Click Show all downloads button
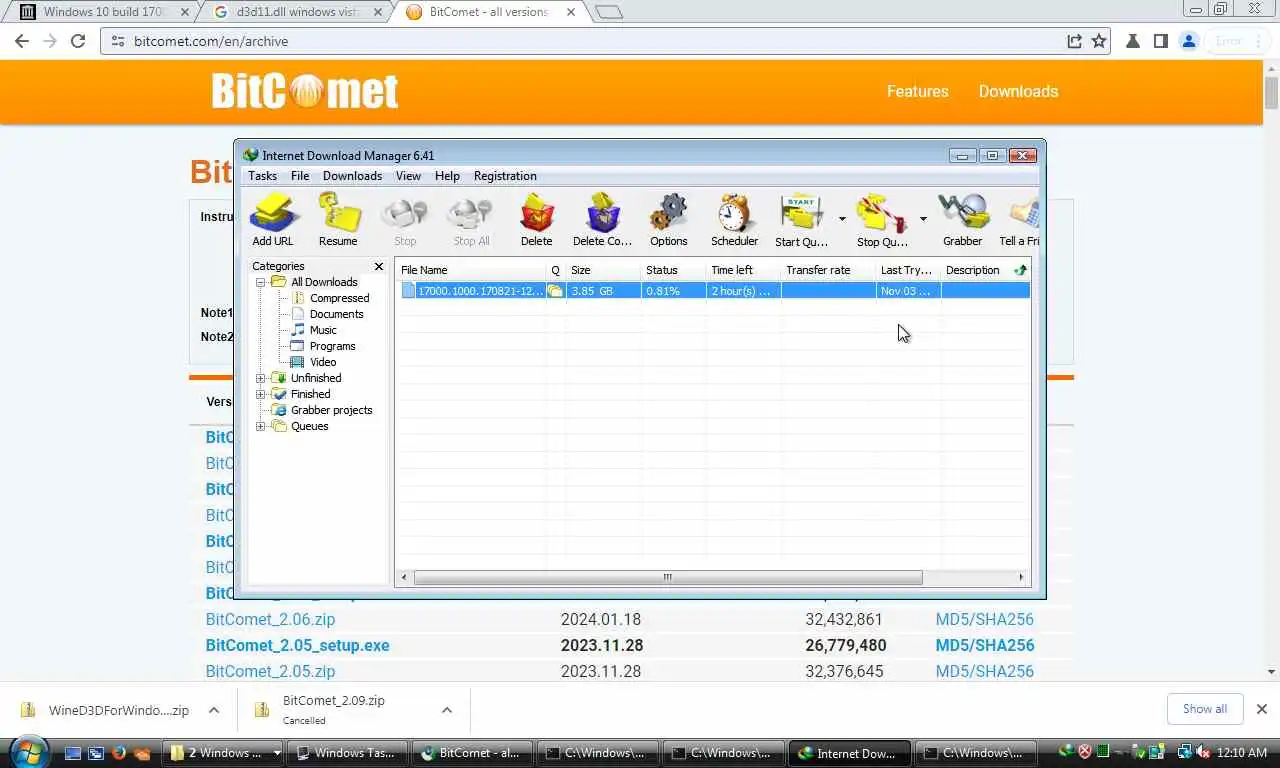Viewport: 1280px width, 768px height. [1205, 709]
